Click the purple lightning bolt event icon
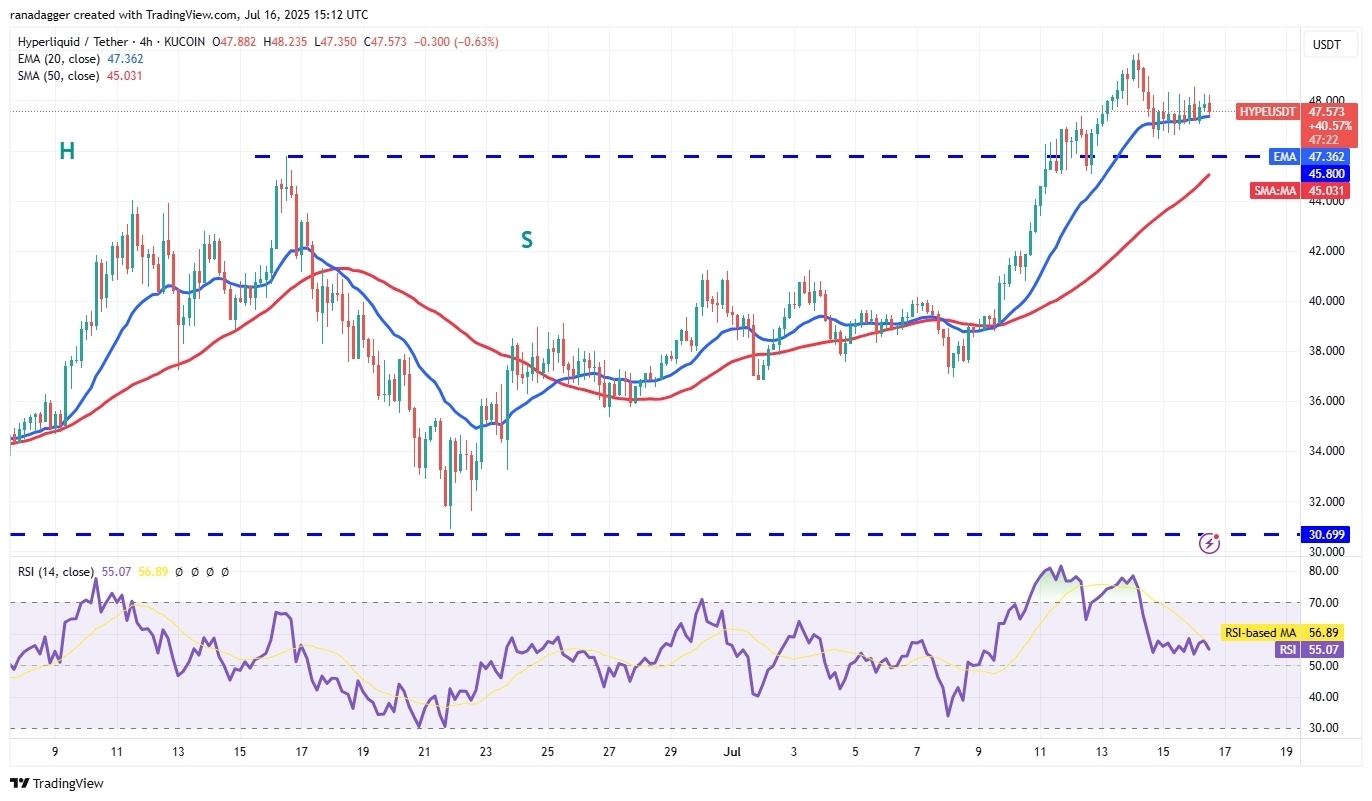Screen dimensions: 1372x801 [1209, 543]
